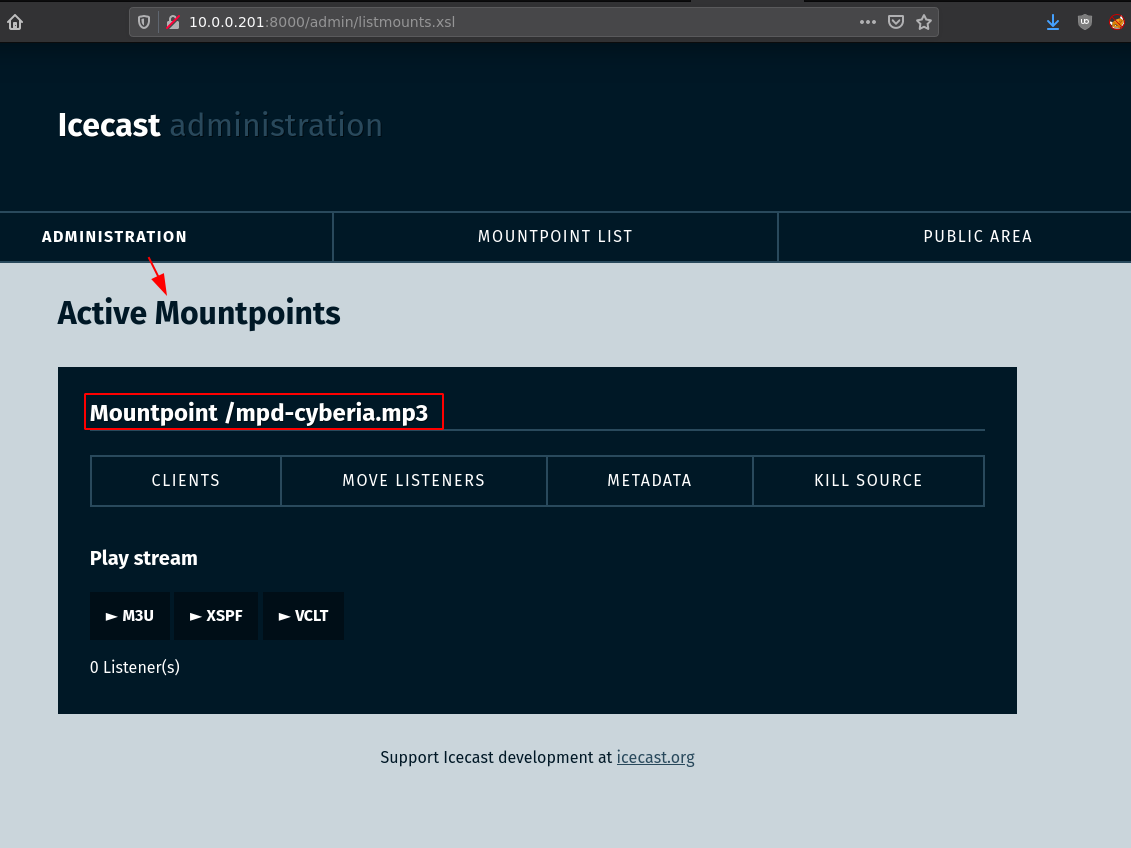The image size is (1131, 848).
Task: Switch to the Public Area tab
Action: pos(977,237)
